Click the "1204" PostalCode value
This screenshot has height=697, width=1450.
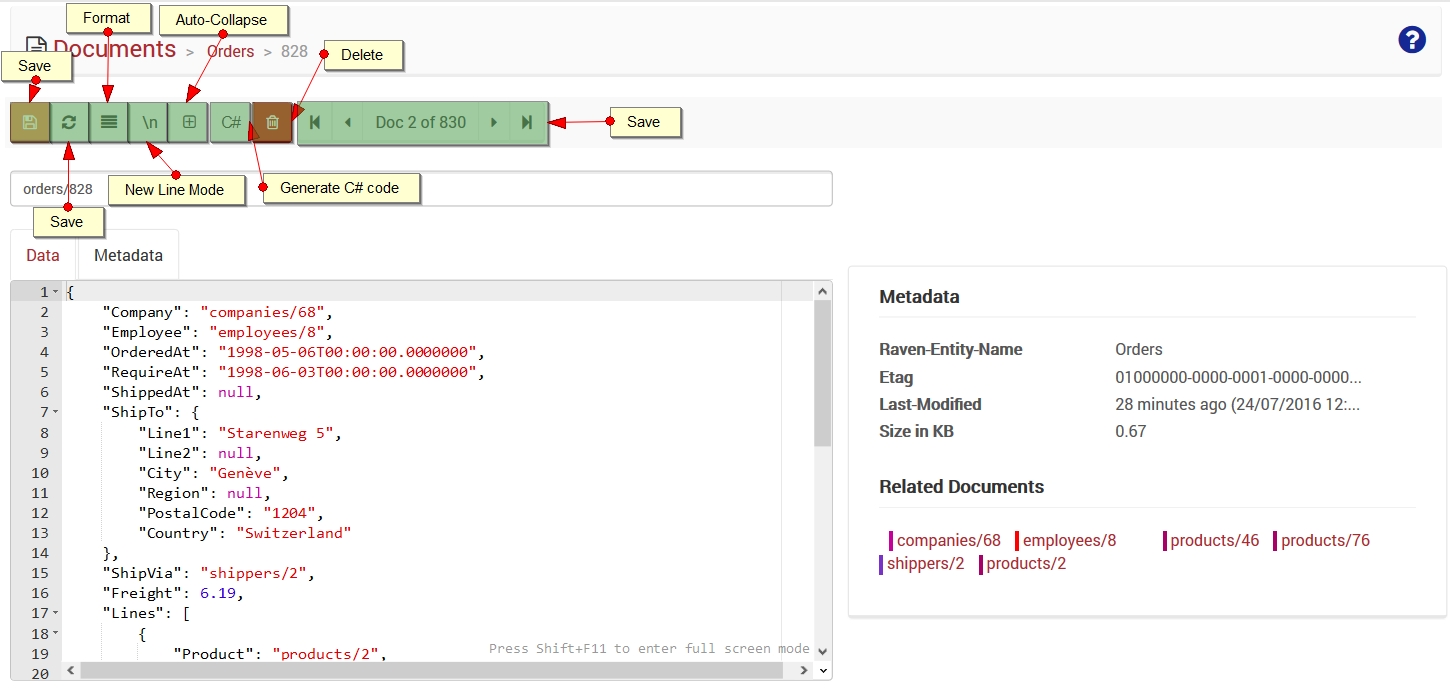tap(289, 513)
